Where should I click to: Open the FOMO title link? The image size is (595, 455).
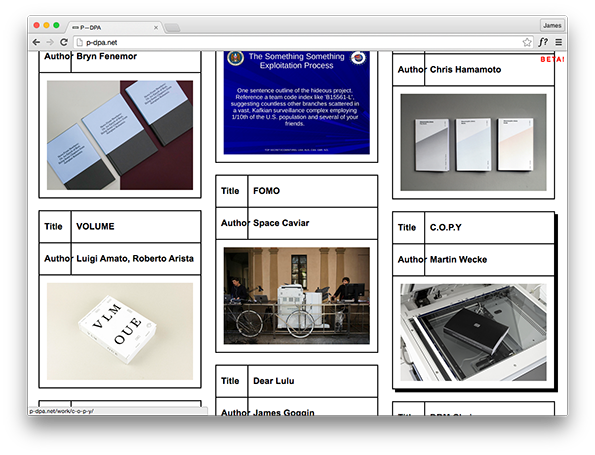[266, 191]
